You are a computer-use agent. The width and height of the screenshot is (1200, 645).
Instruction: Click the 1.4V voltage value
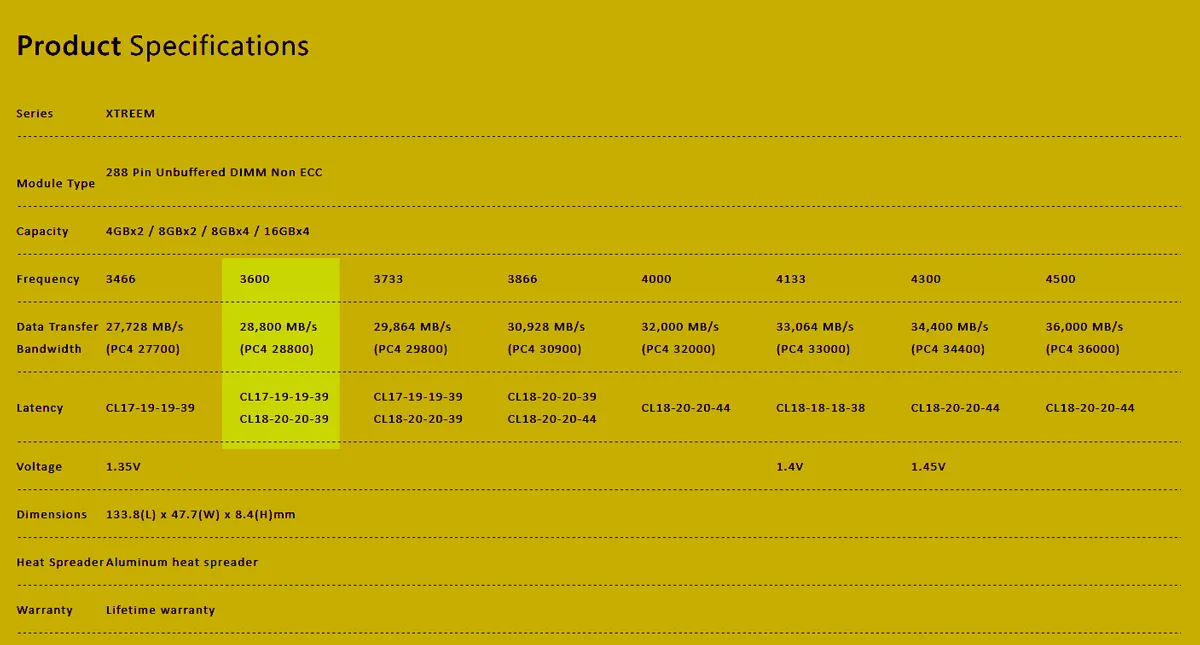[792, 467]
